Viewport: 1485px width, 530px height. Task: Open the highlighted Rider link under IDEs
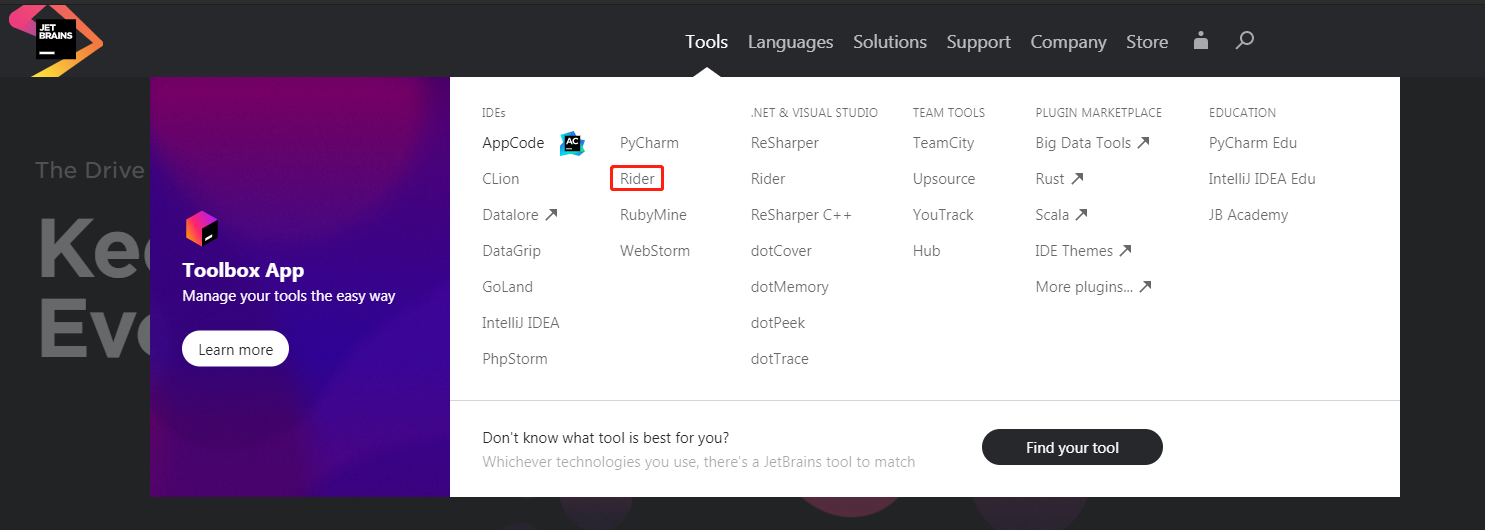pyautogui.click(x=637, y=179)
